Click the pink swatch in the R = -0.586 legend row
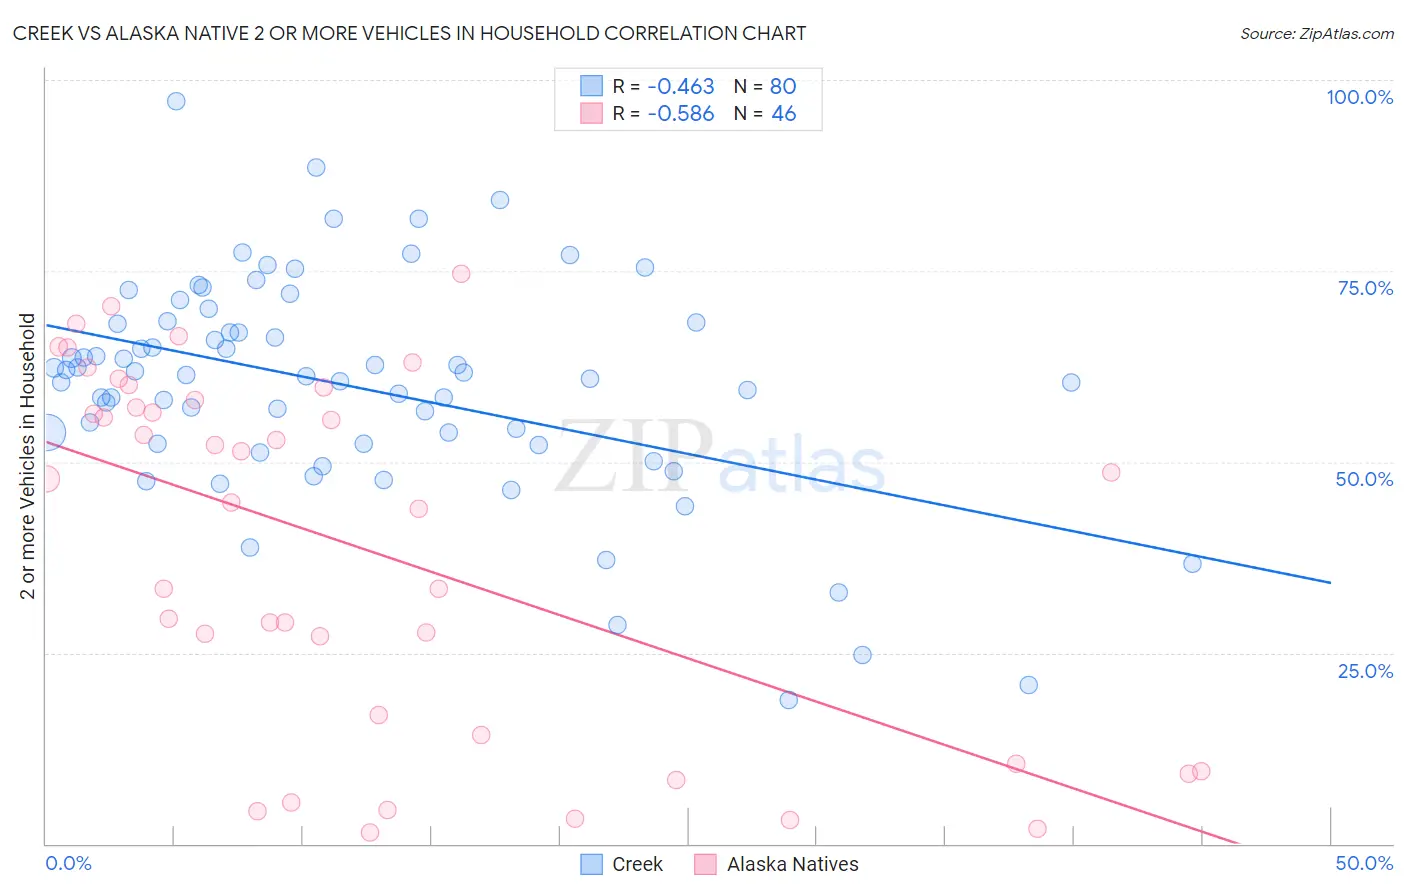 click(x=592, y=113)
